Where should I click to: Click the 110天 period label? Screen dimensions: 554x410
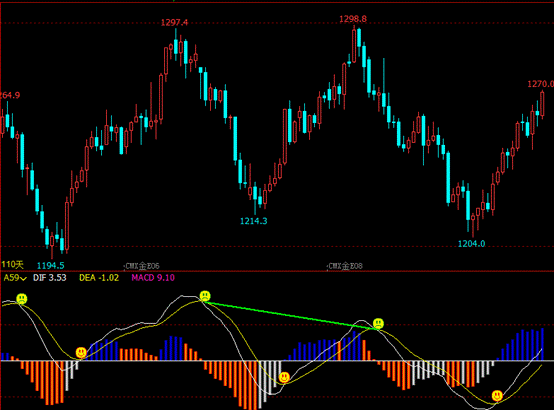click(12, 264)
